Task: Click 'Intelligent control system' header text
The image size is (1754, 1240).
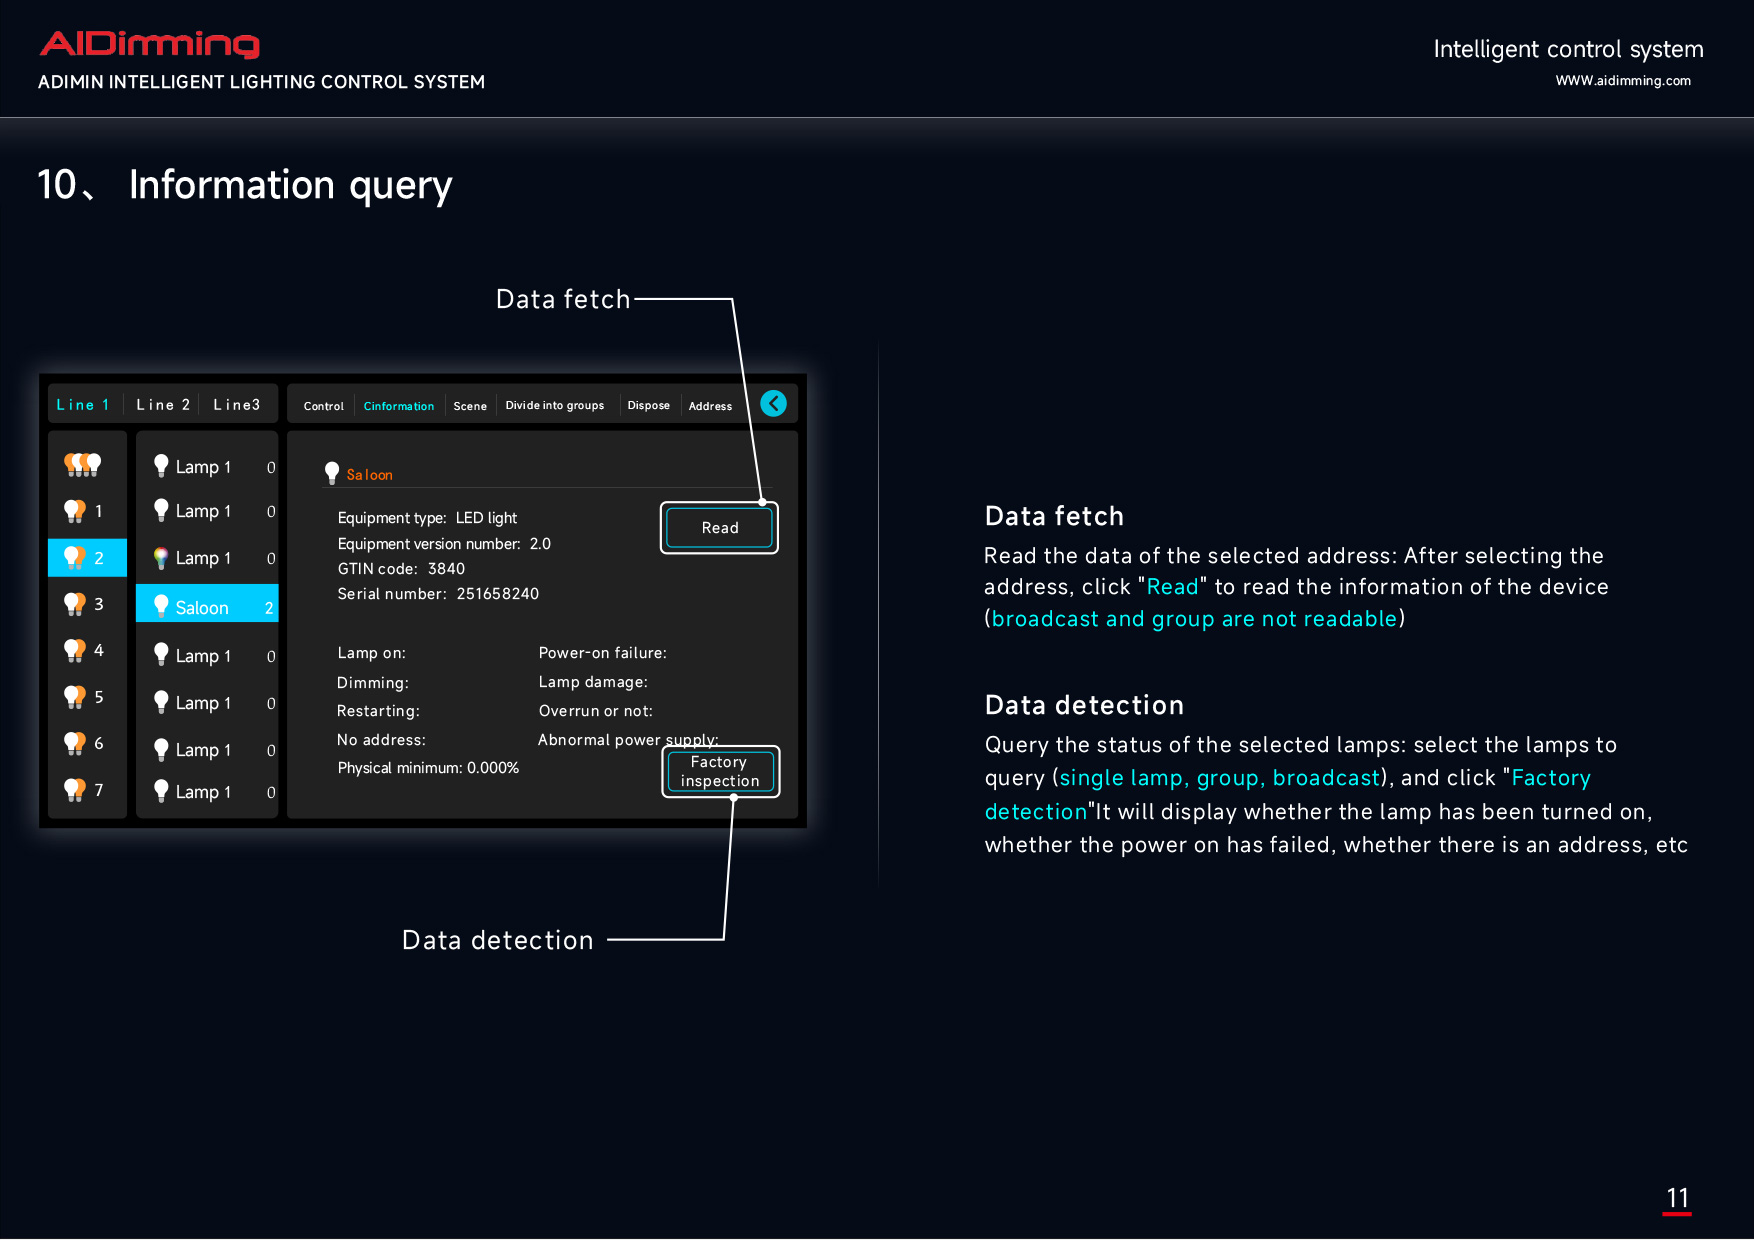Action: click(x=1568, y=49)
